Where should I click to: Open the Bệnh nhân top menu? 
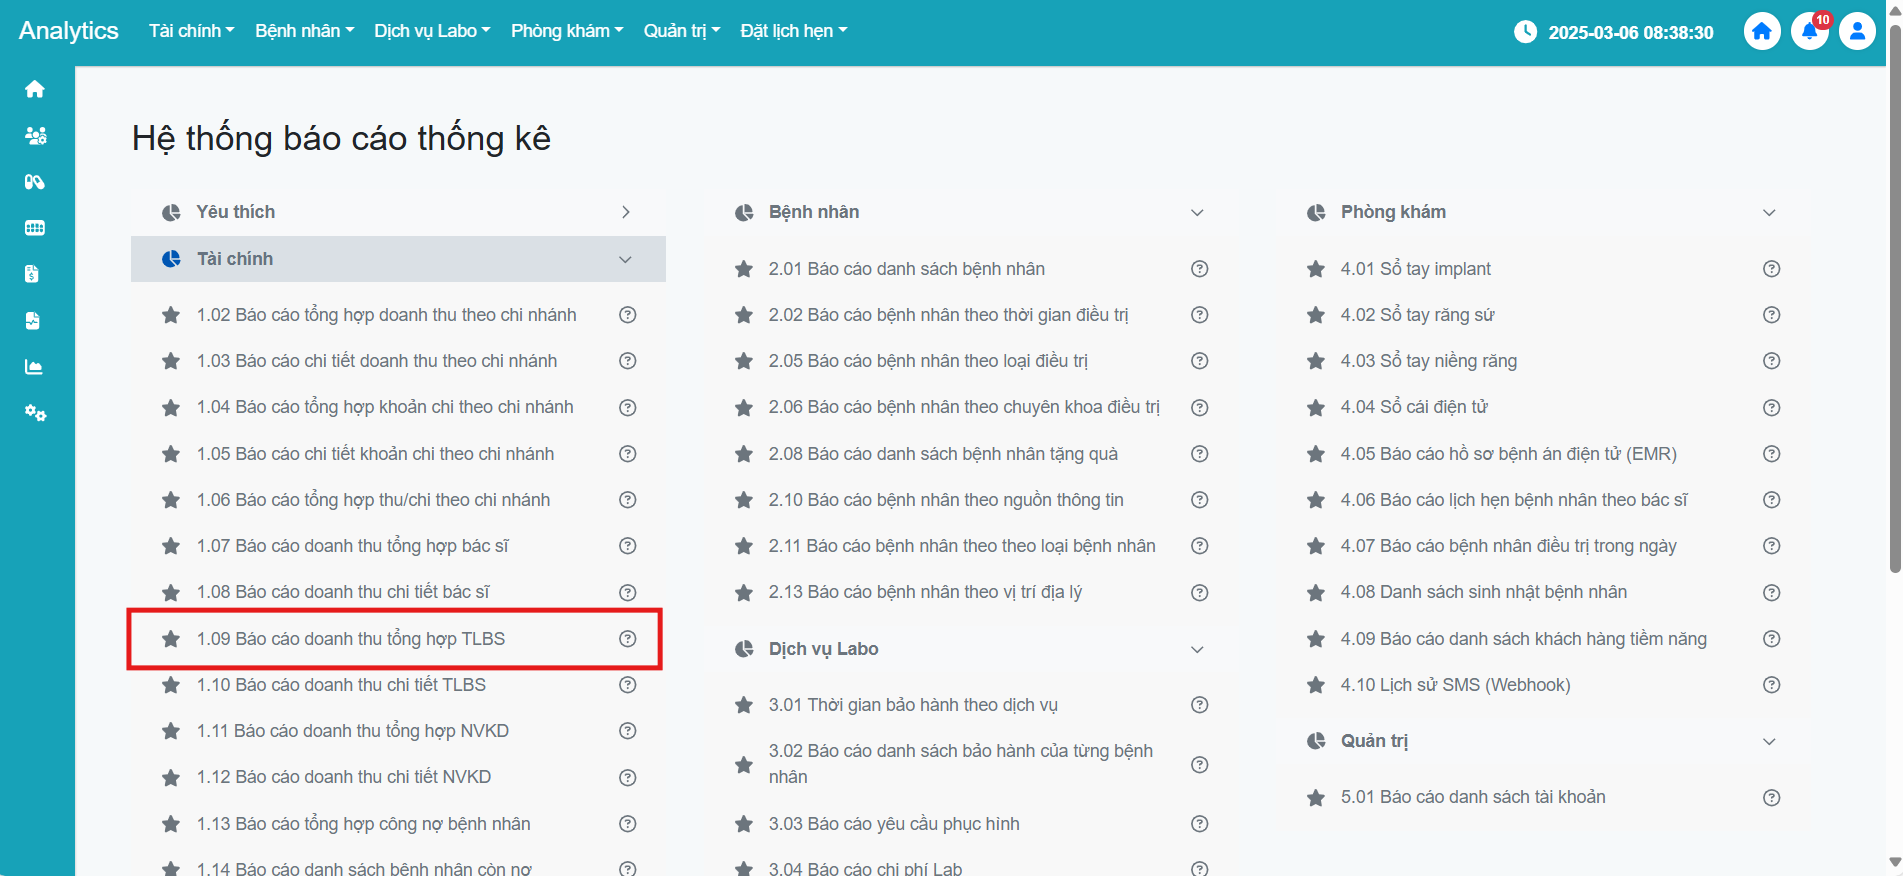tap(304, 31)
